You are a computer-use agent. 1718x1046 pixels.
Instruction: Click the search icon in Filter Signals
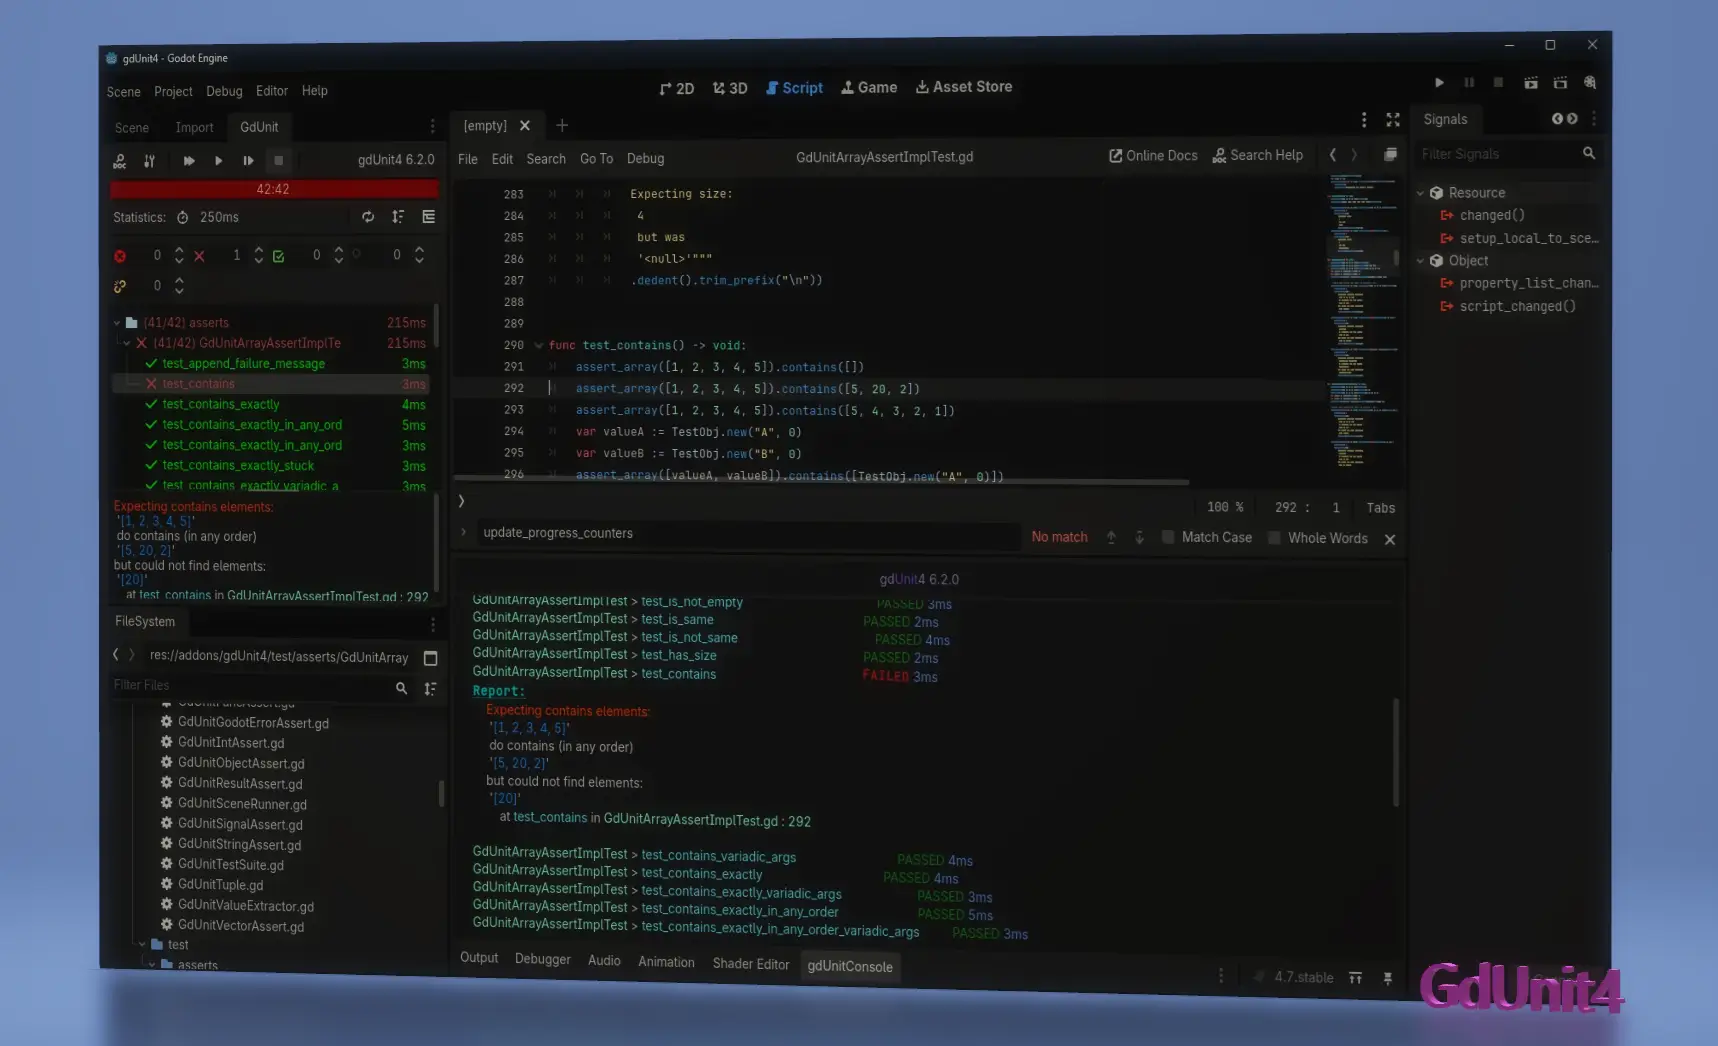pos(1589,154)
